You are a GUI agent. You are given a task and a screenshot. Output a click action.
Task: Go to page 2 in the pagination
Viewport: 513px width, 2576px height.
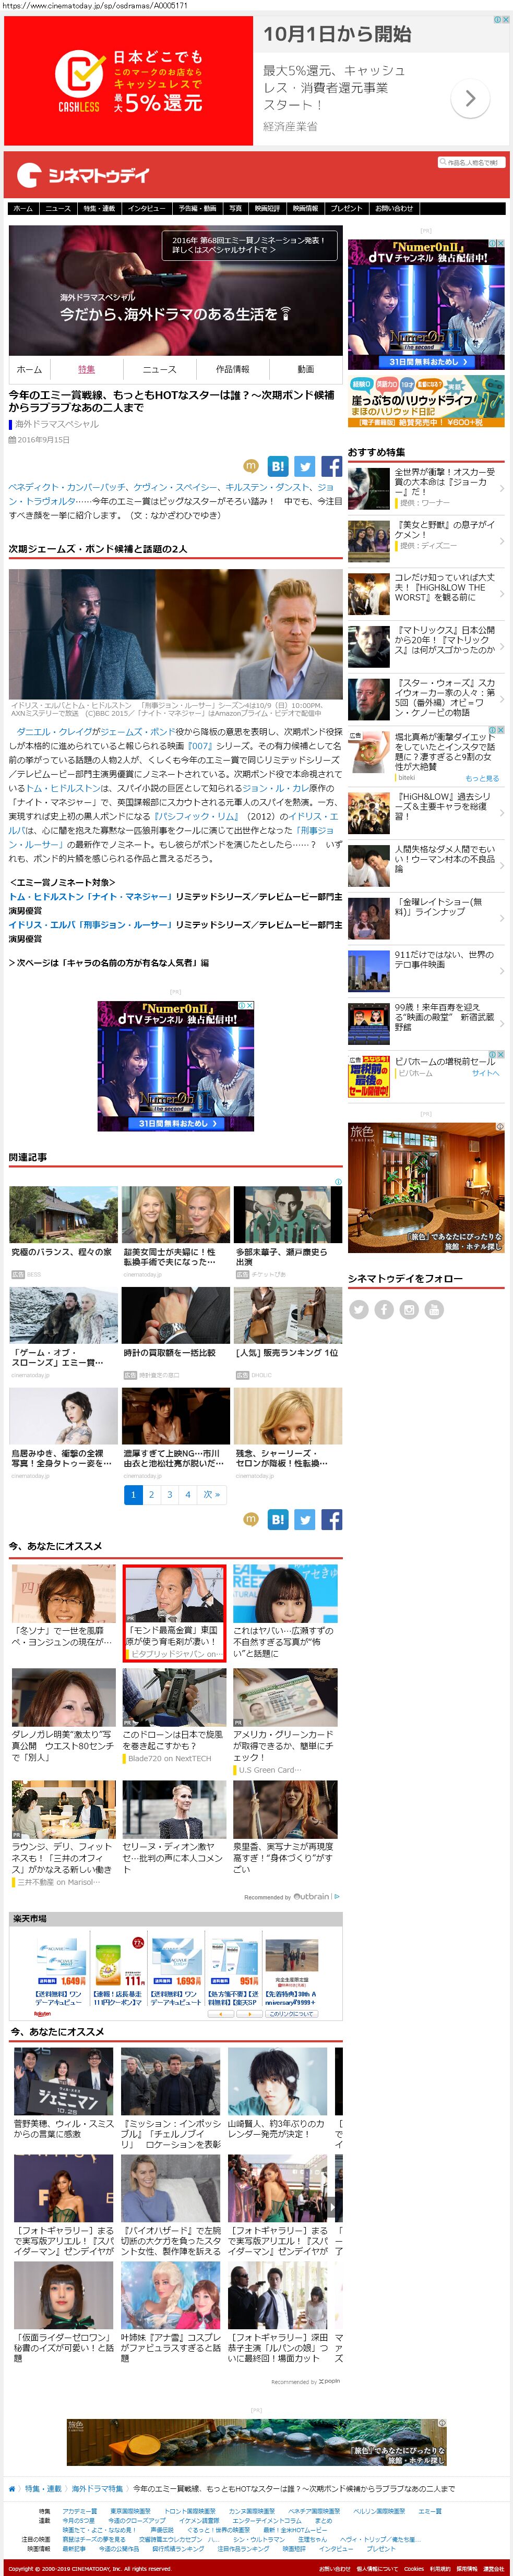pyautogui.click(x=151, y=1494)
